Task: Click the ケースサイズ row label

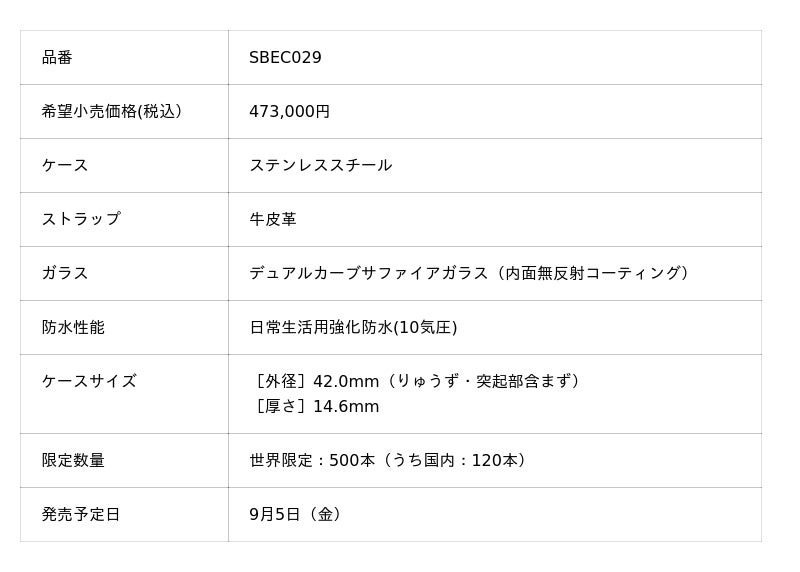Action: [x=89, y=382]
